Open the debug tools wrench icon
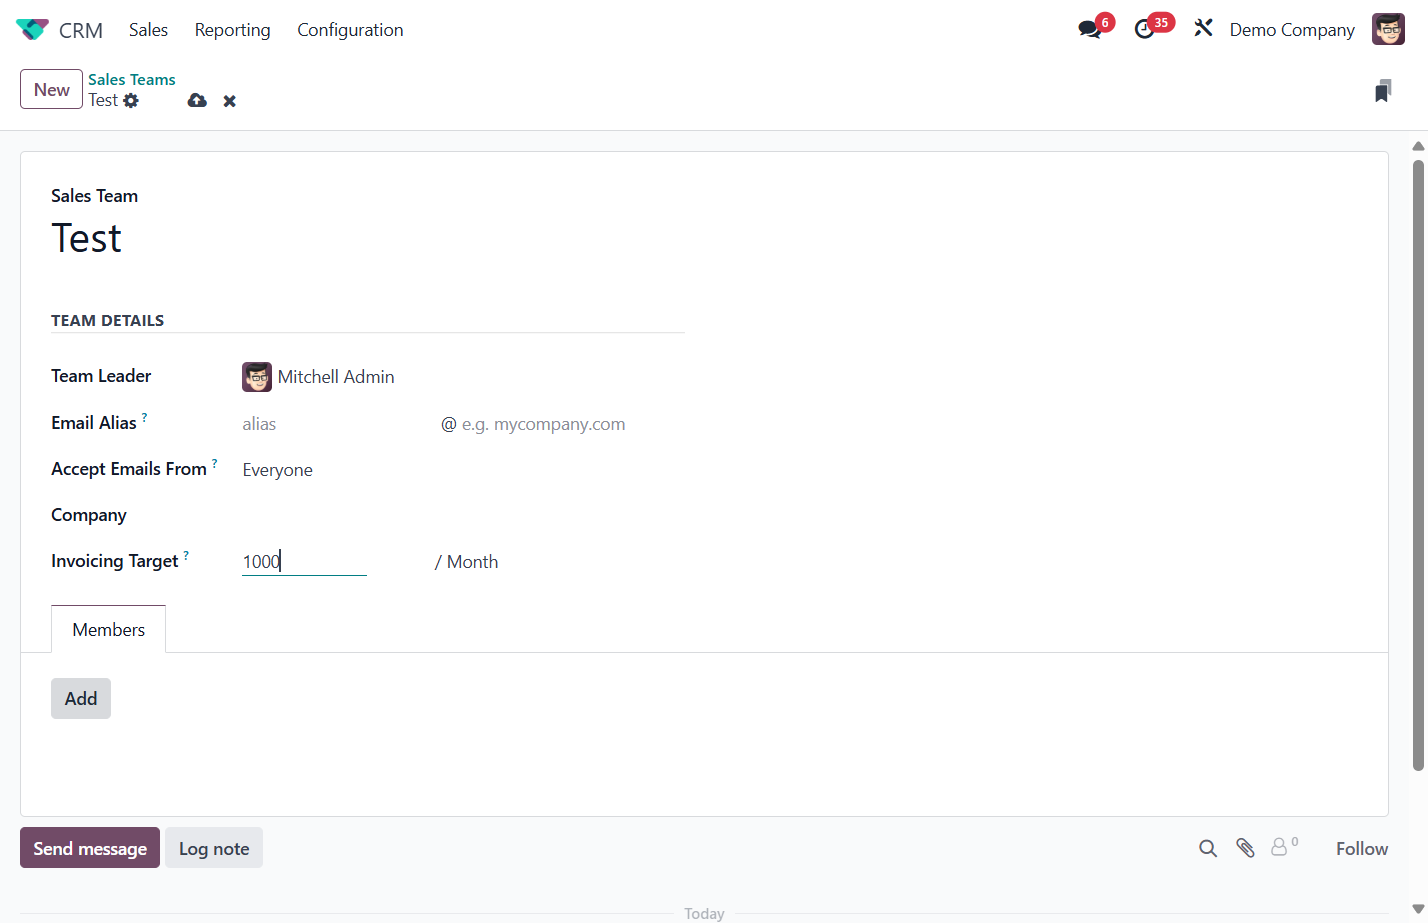 [1203, 29]
